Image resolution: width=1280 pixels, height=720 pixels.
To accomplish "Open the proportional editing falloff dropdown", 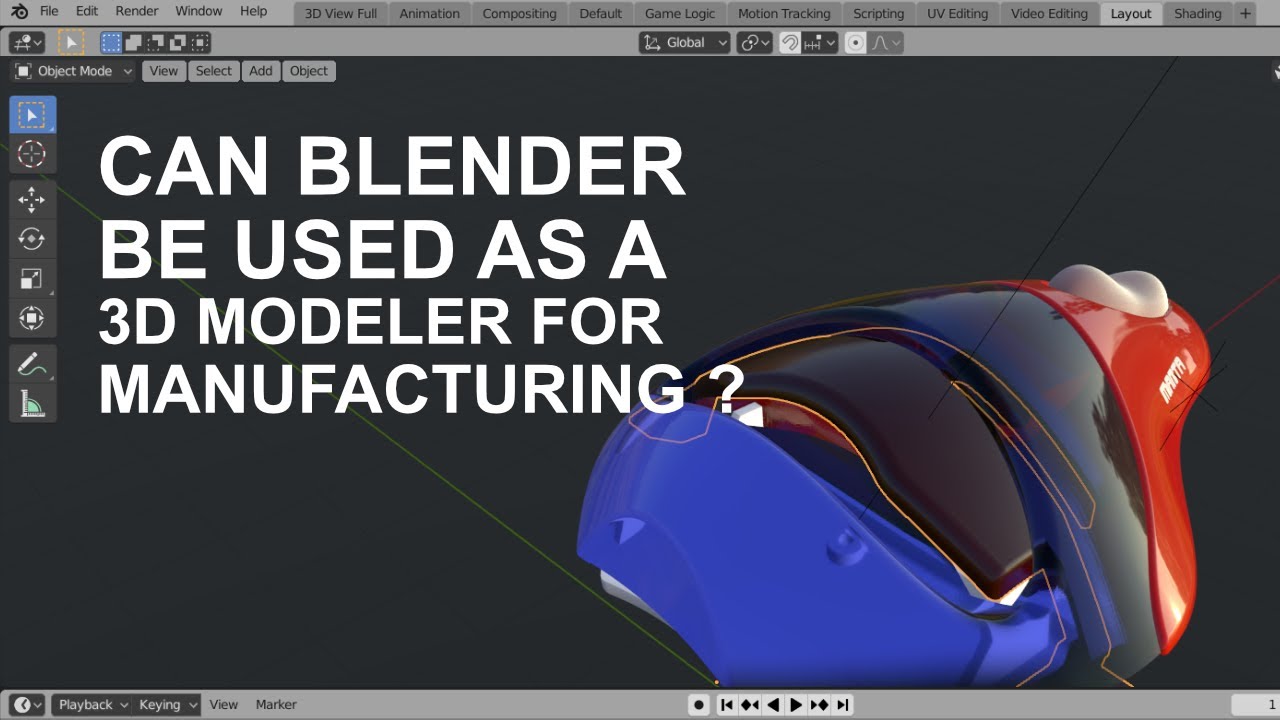I will 885,43.
